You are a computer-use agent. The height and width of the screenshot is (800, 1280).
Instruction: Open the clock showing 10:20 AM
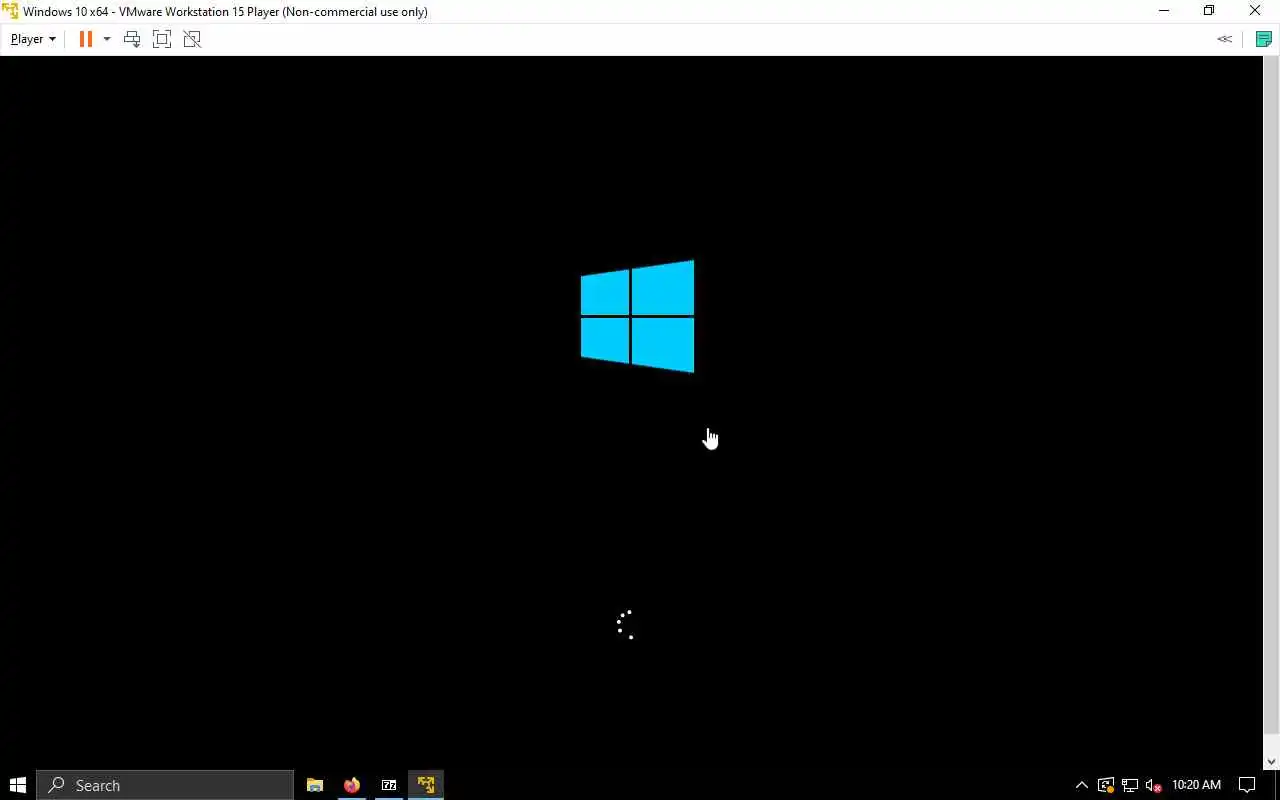[1196, 785]
